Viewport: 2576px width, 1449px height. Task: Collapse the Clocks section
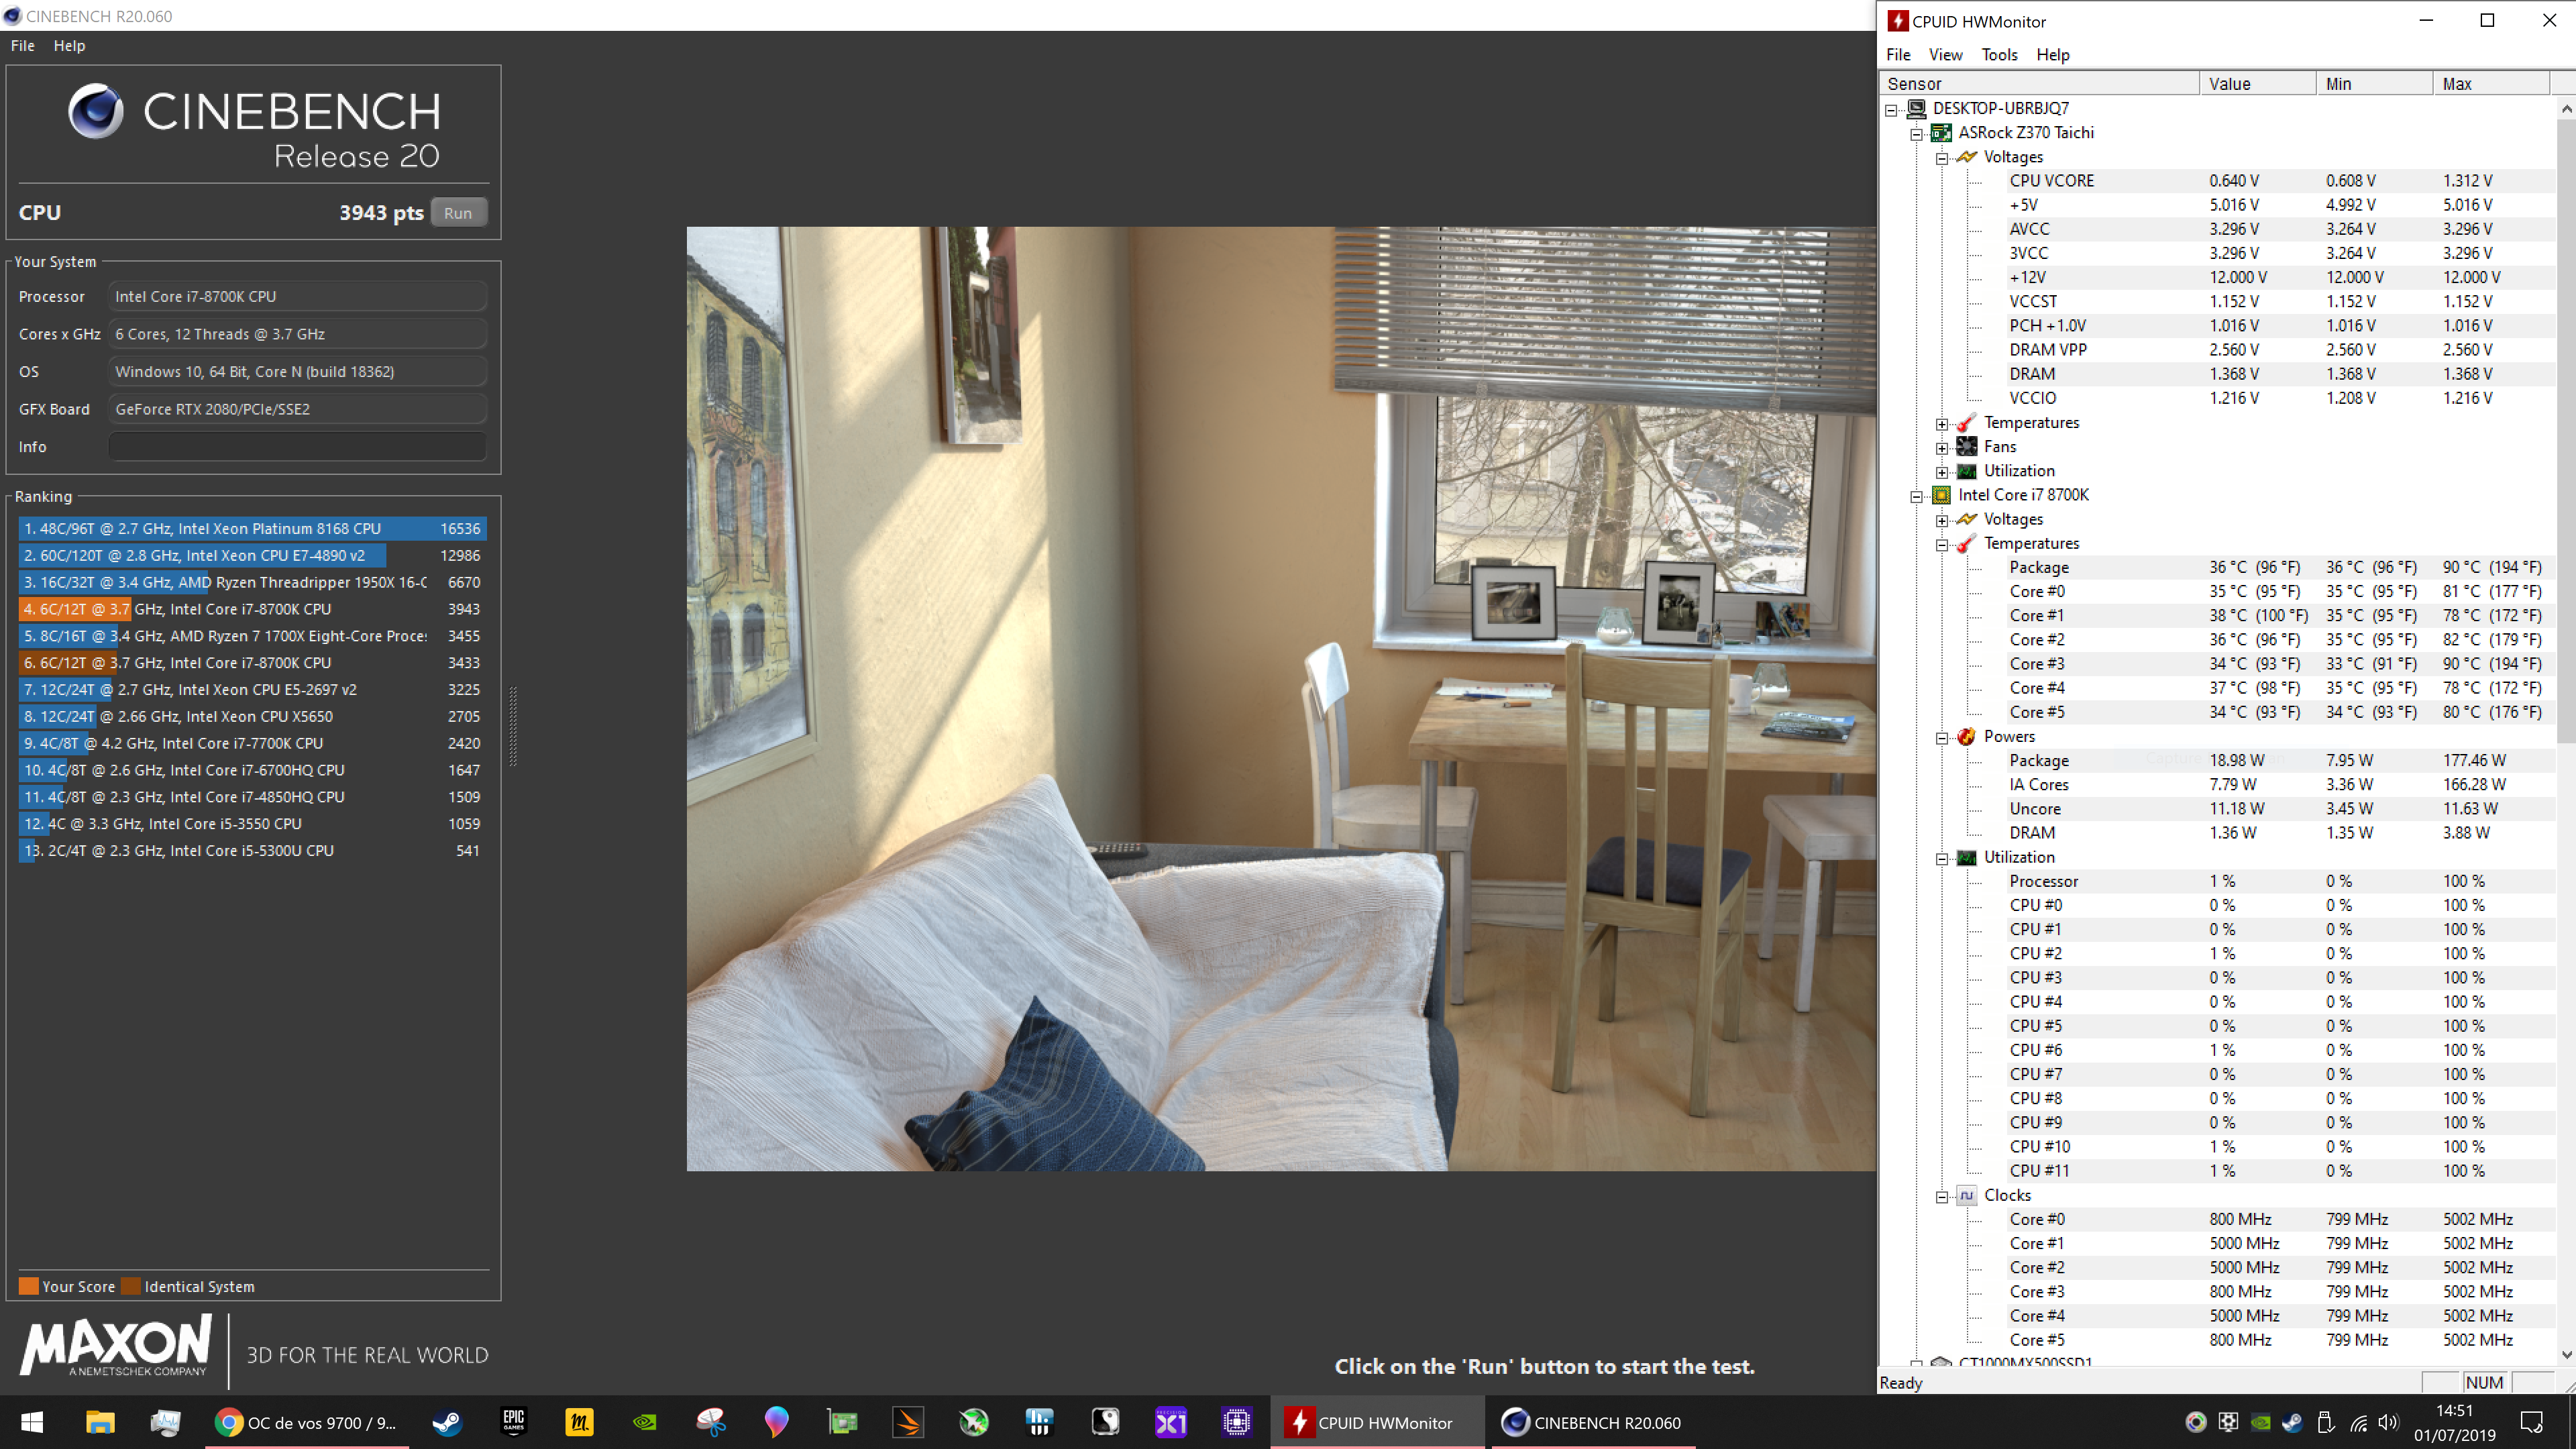pyautogui.click(x=1941, y=1197)
